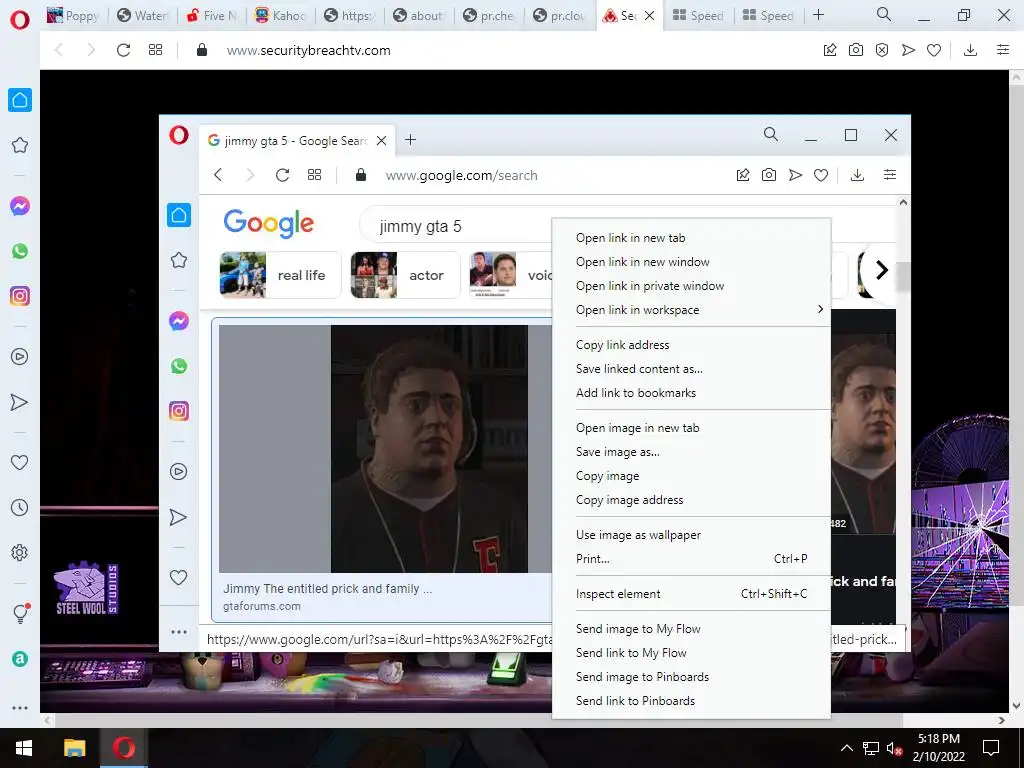Click the Google logo

click(x=268, y=224)
